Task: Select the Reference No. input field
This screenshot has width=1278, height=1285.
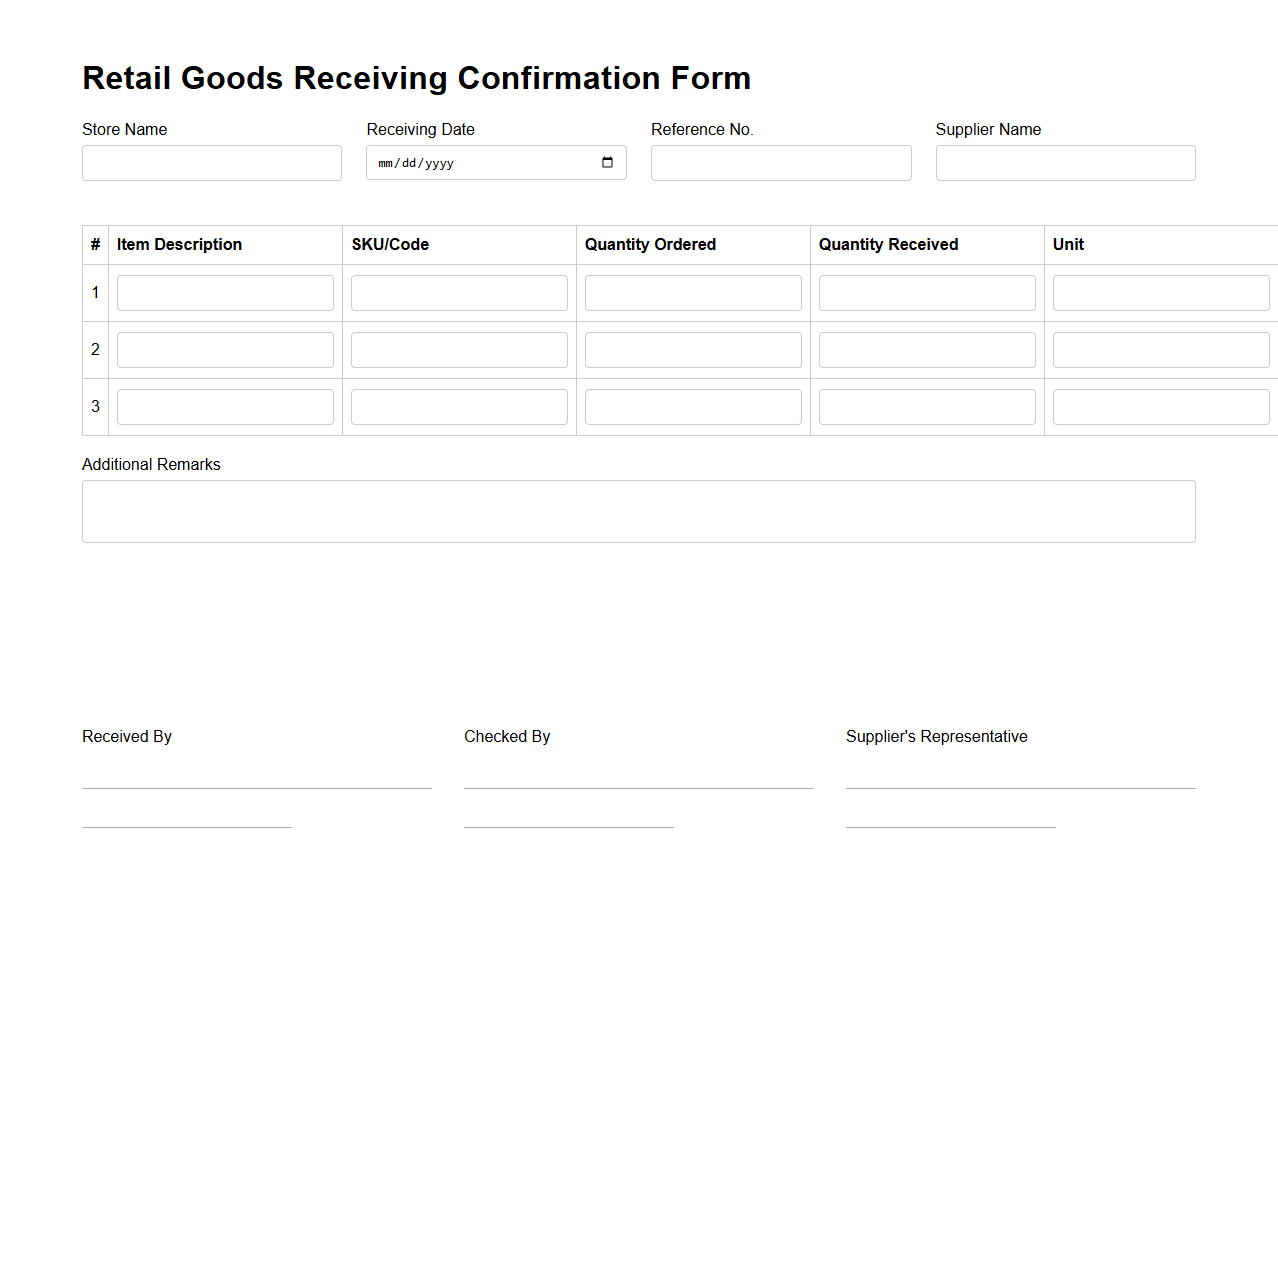Action: [x=780, y=162]
